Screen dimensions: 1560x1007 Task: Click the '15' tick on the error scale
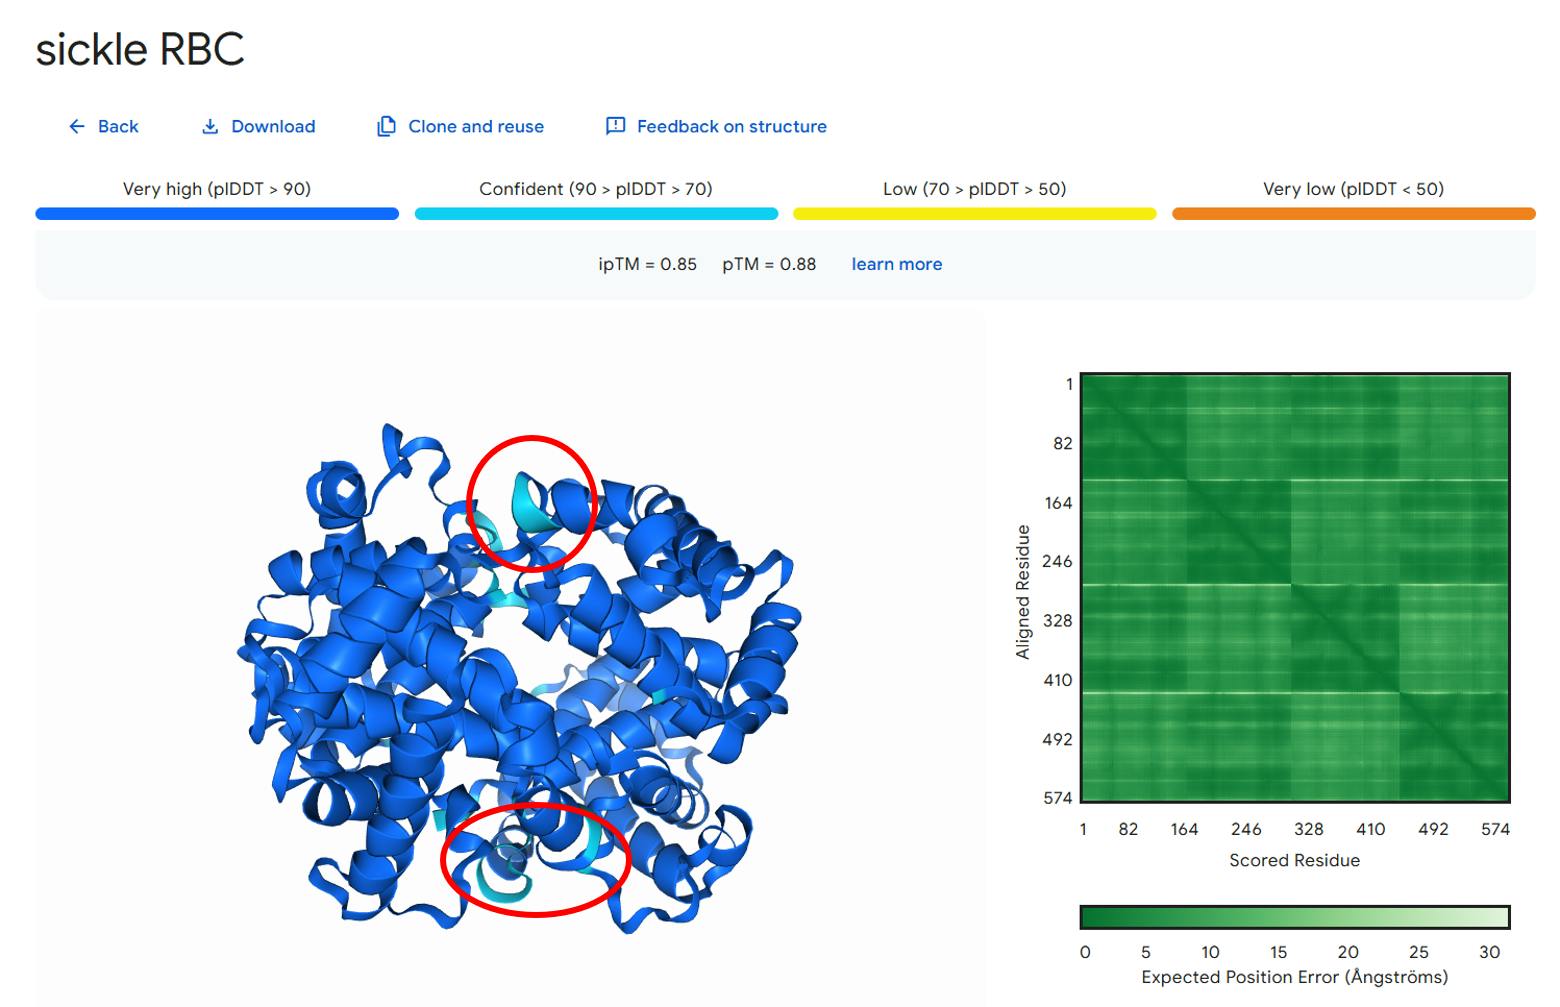1279,952
